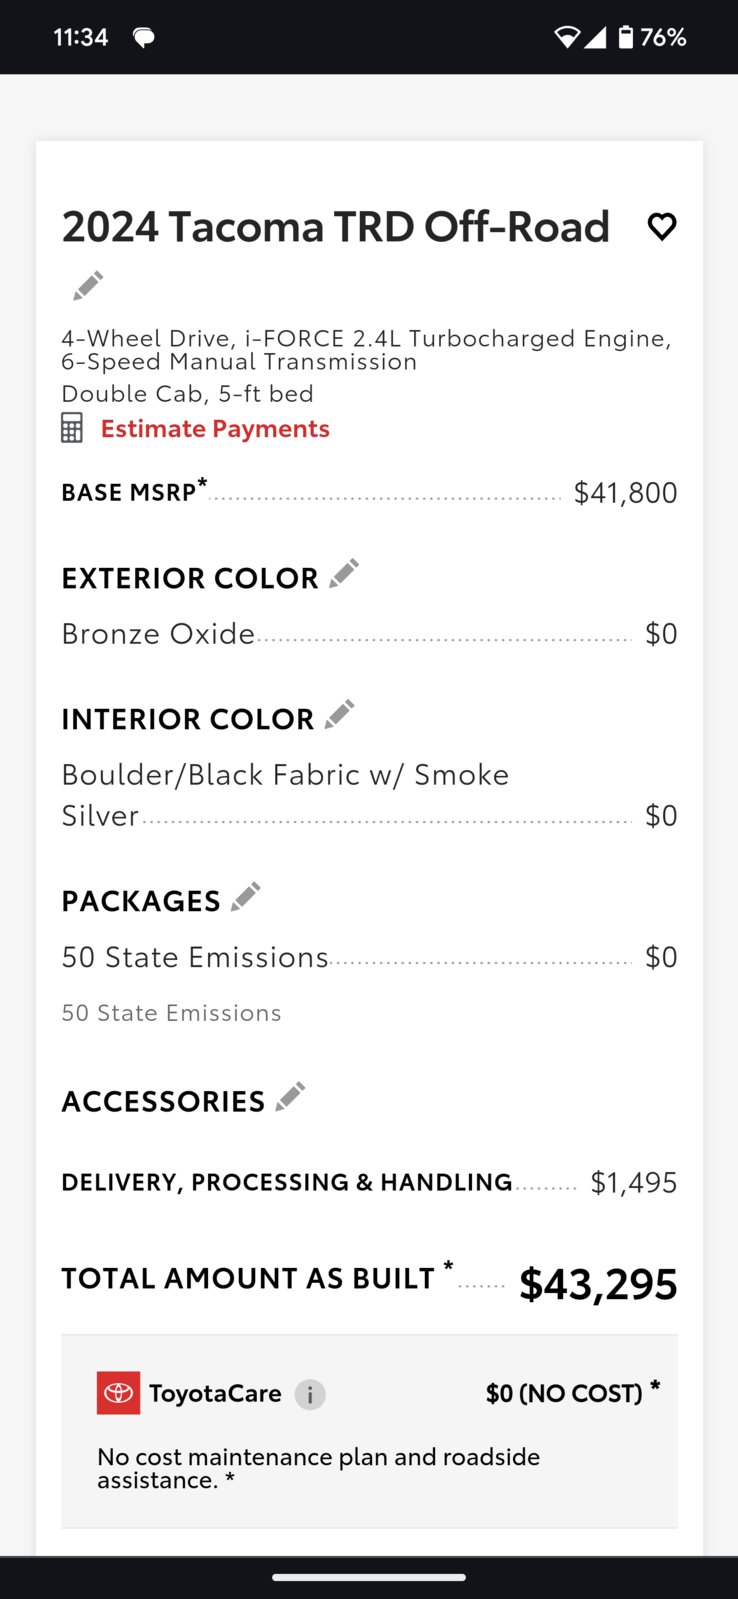Open Estimate Payments link
Viewport: 738px width, 1599px height.
pos(215,429)
